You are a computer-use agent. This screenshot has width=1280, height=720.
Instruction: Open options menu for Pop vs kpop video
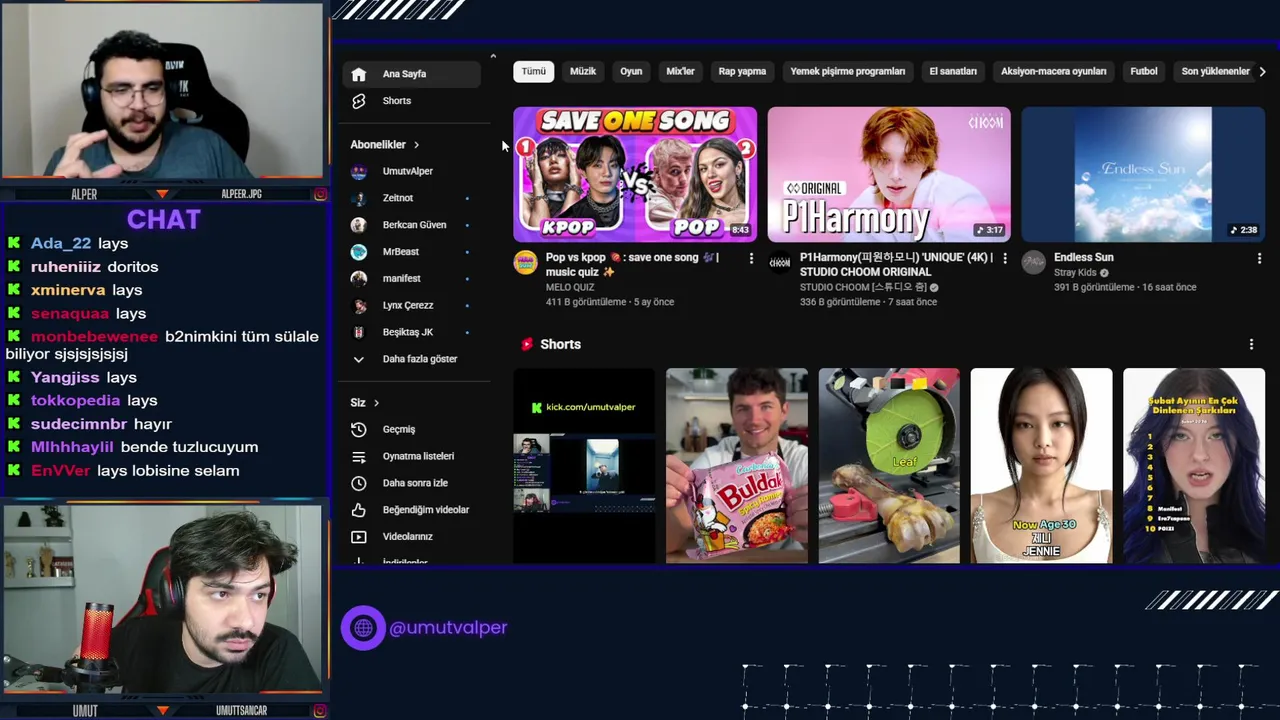pyautogui.click(x=751, y=258)
